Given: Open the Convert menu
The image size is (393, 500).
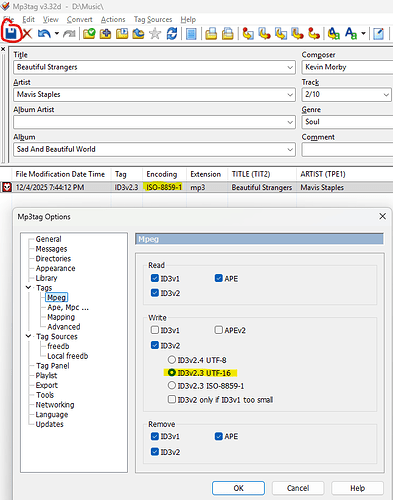Looking at the screenshot, I should point(79,19).
